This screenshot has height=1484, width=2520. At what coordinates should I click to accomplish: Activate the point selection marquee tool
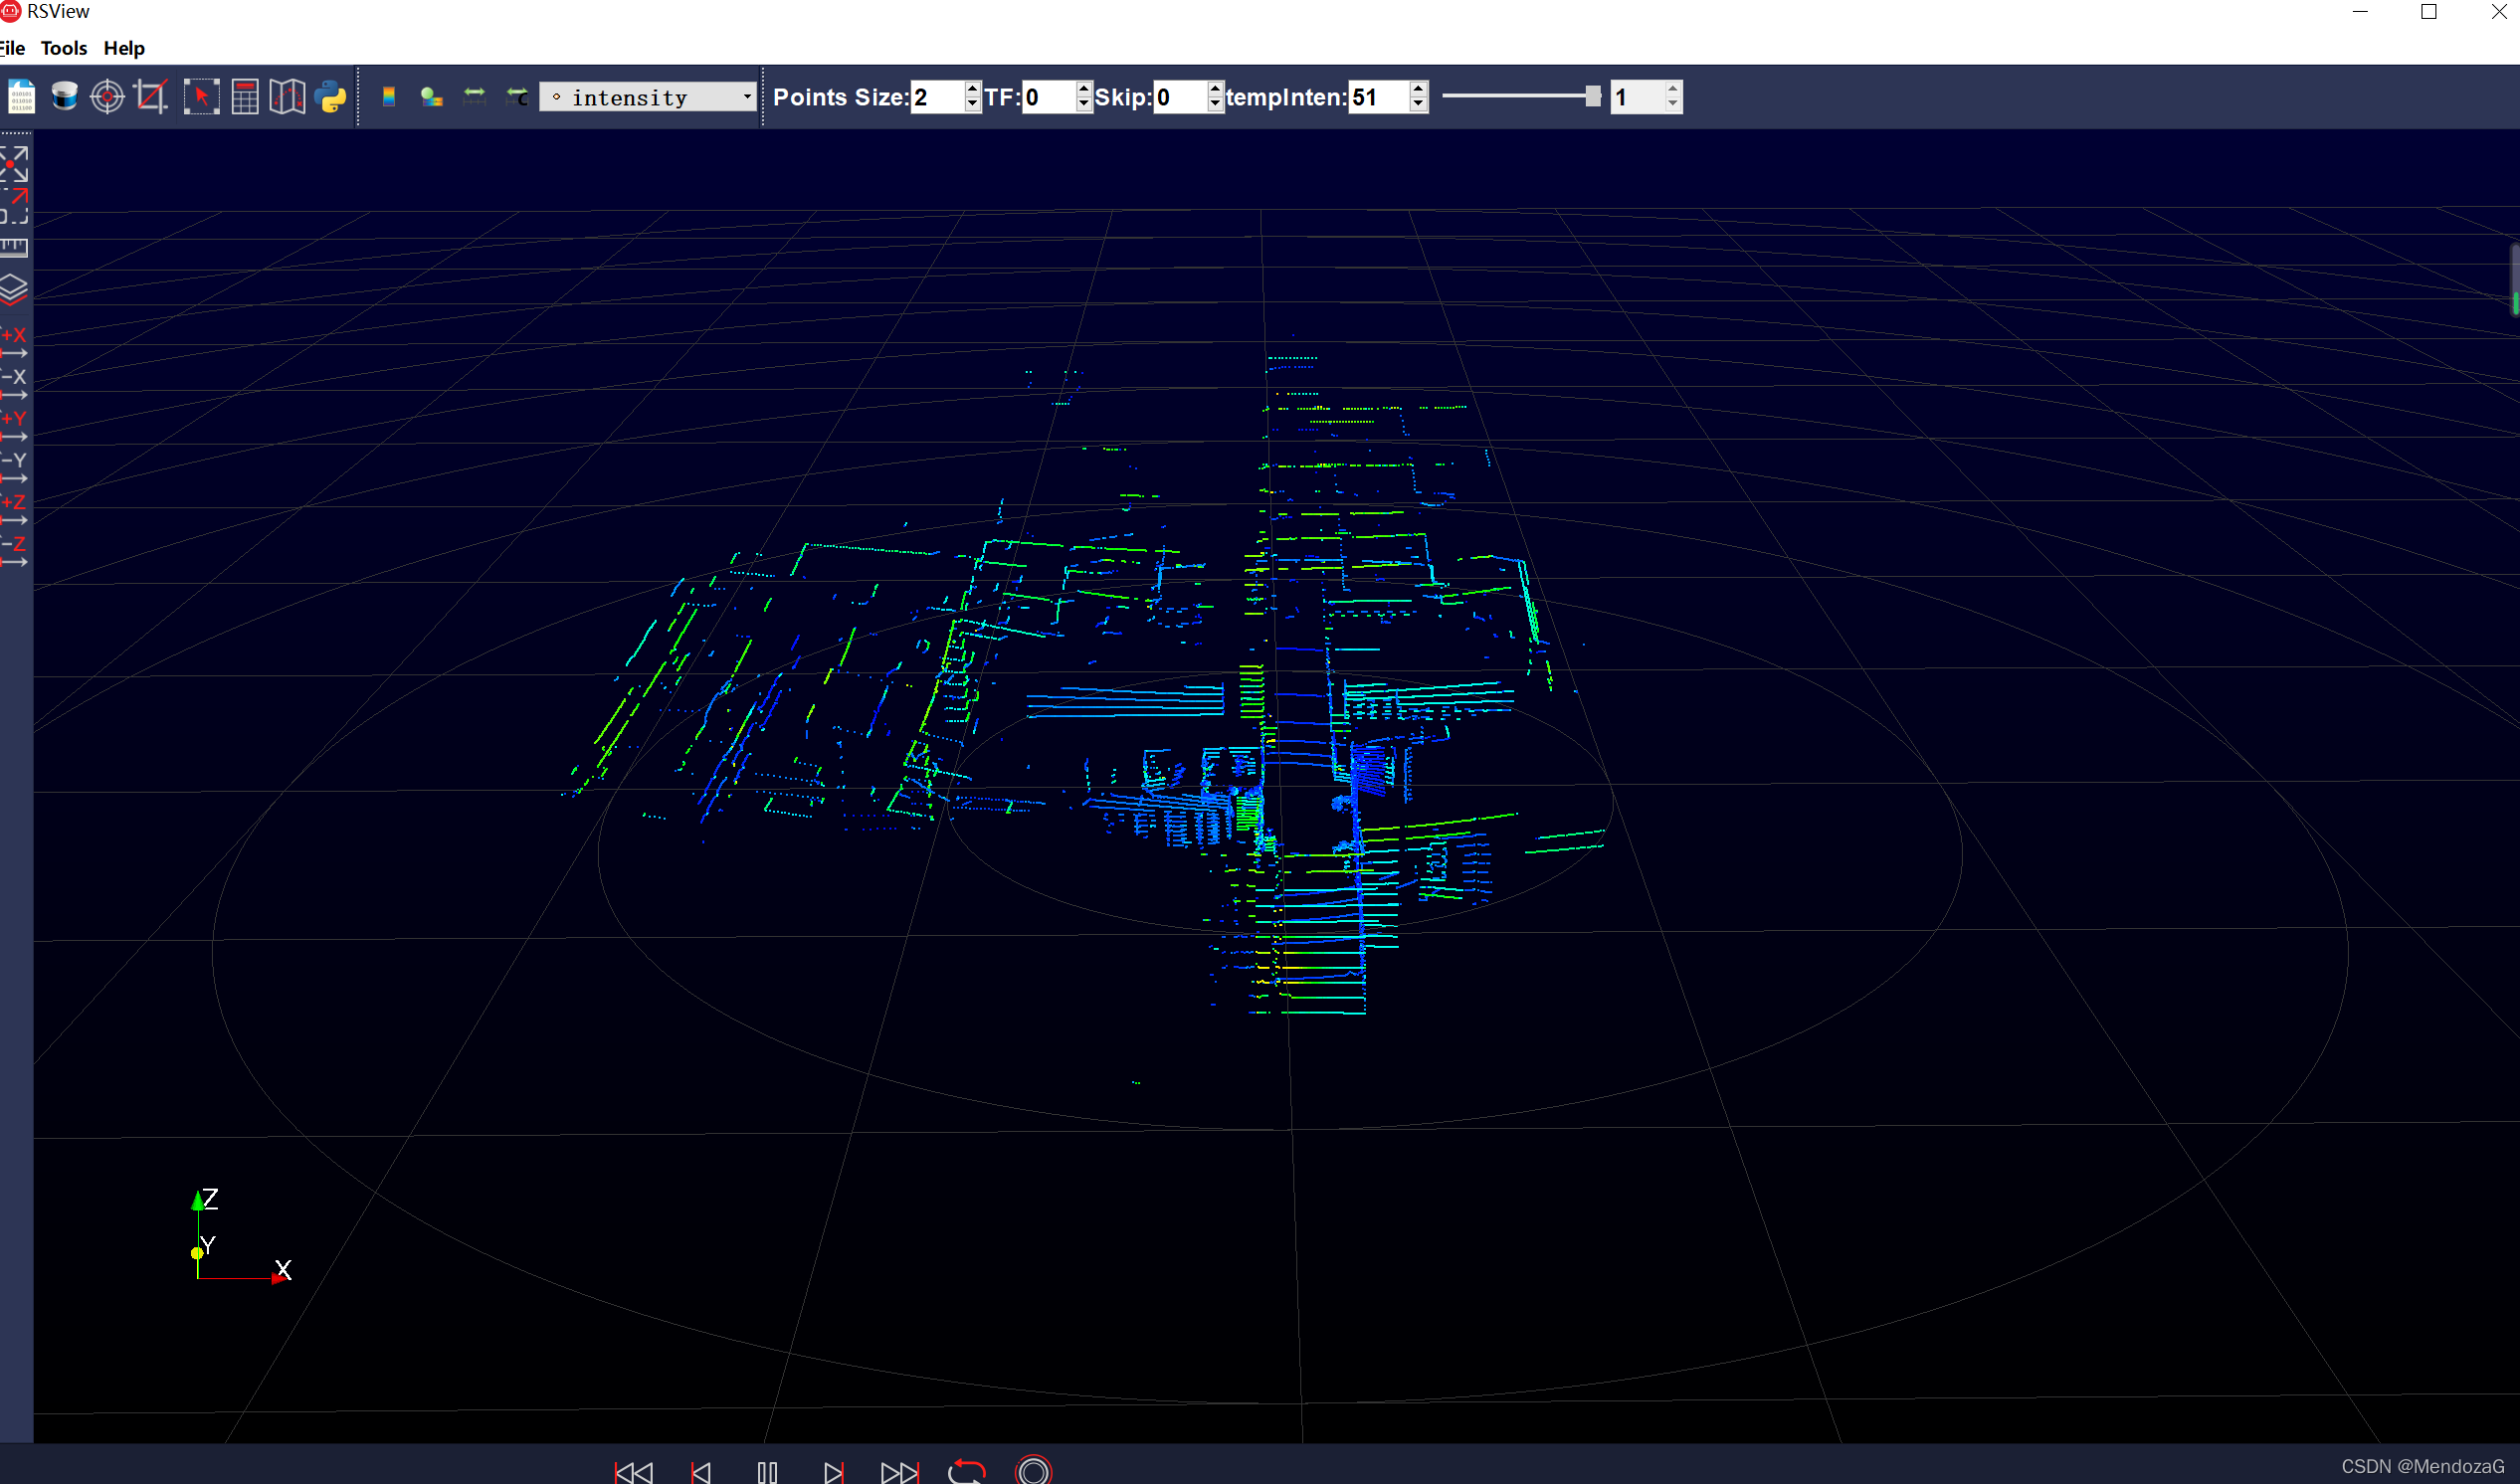click(x=201, y=97)
